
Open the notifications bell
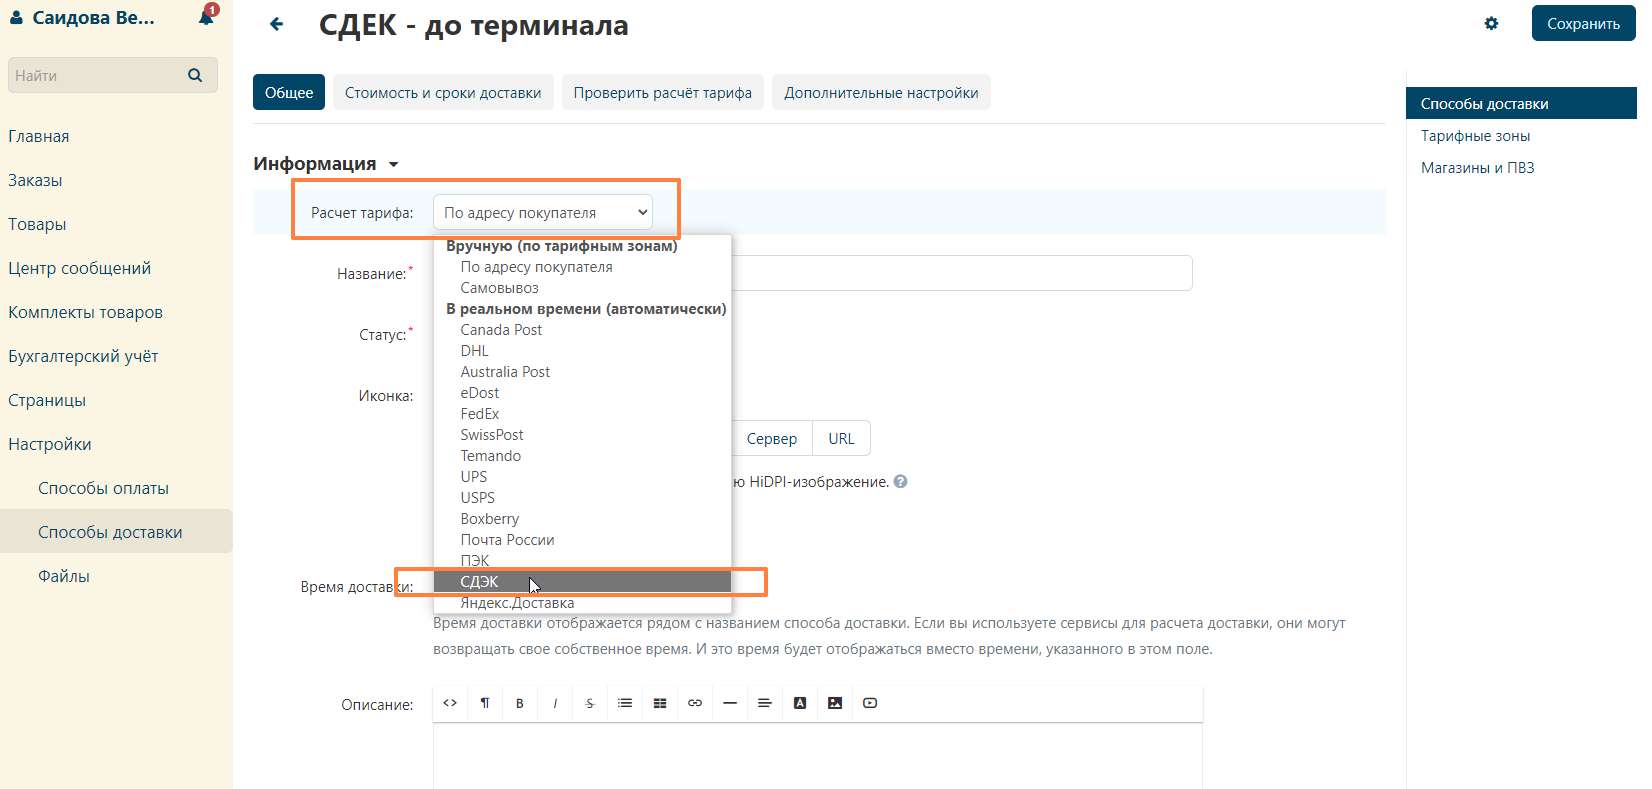pyautogui.click(x=207, y=16)
